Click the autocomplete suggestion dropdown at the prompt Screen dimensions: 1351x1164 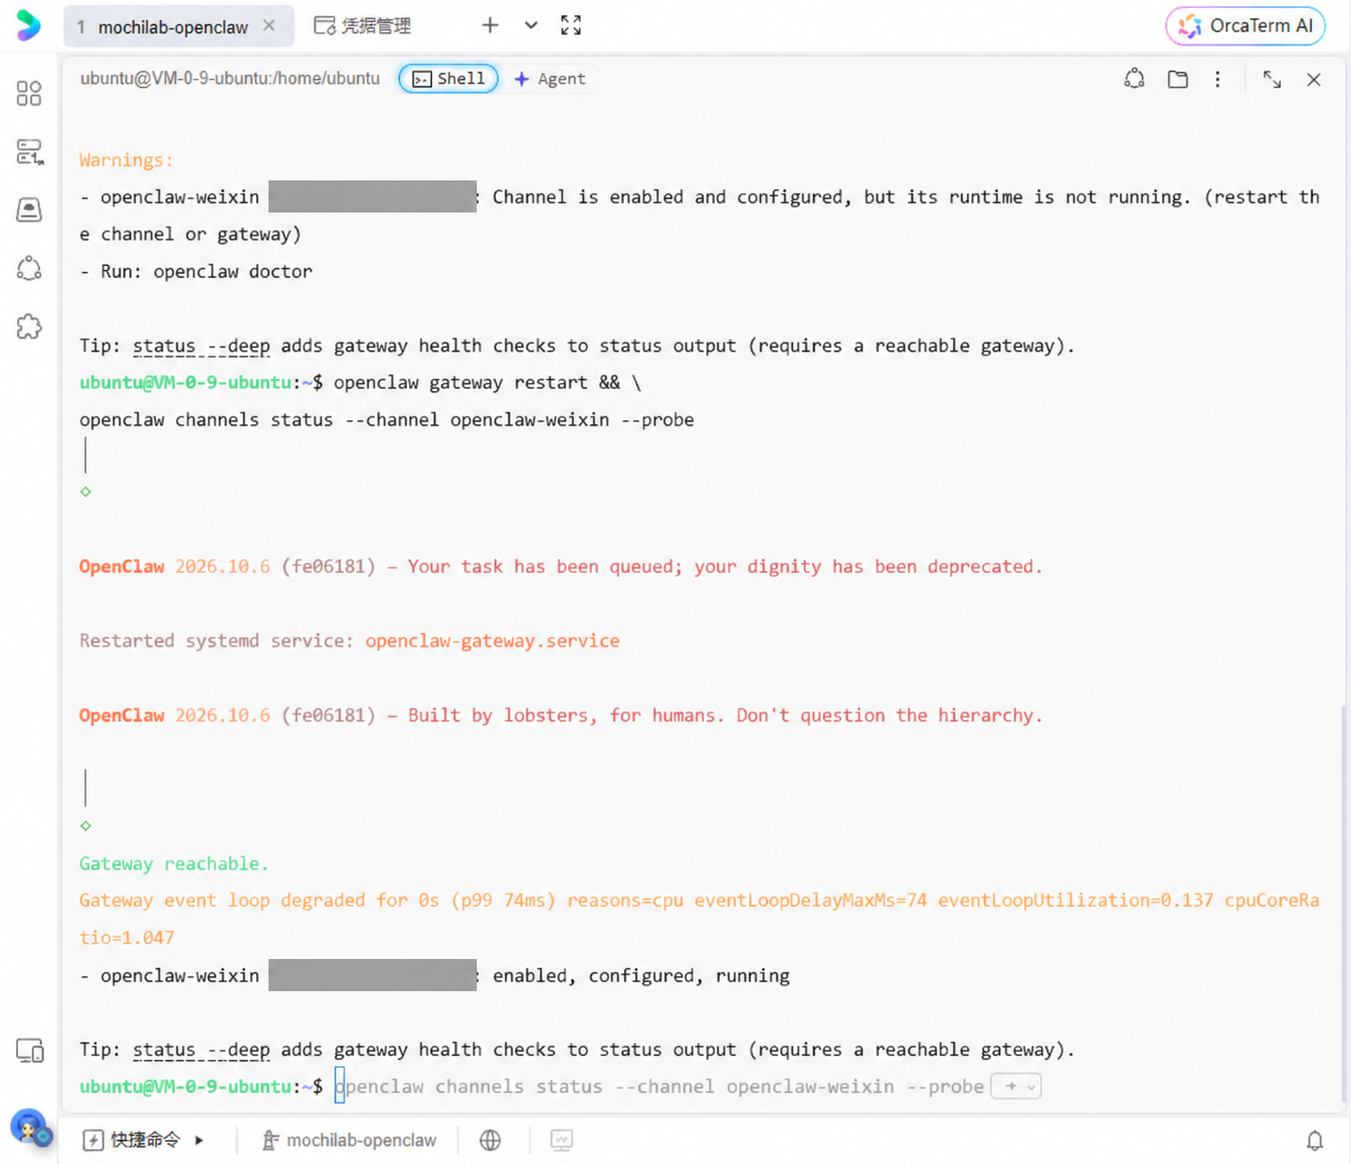tap(1016, 1086)
